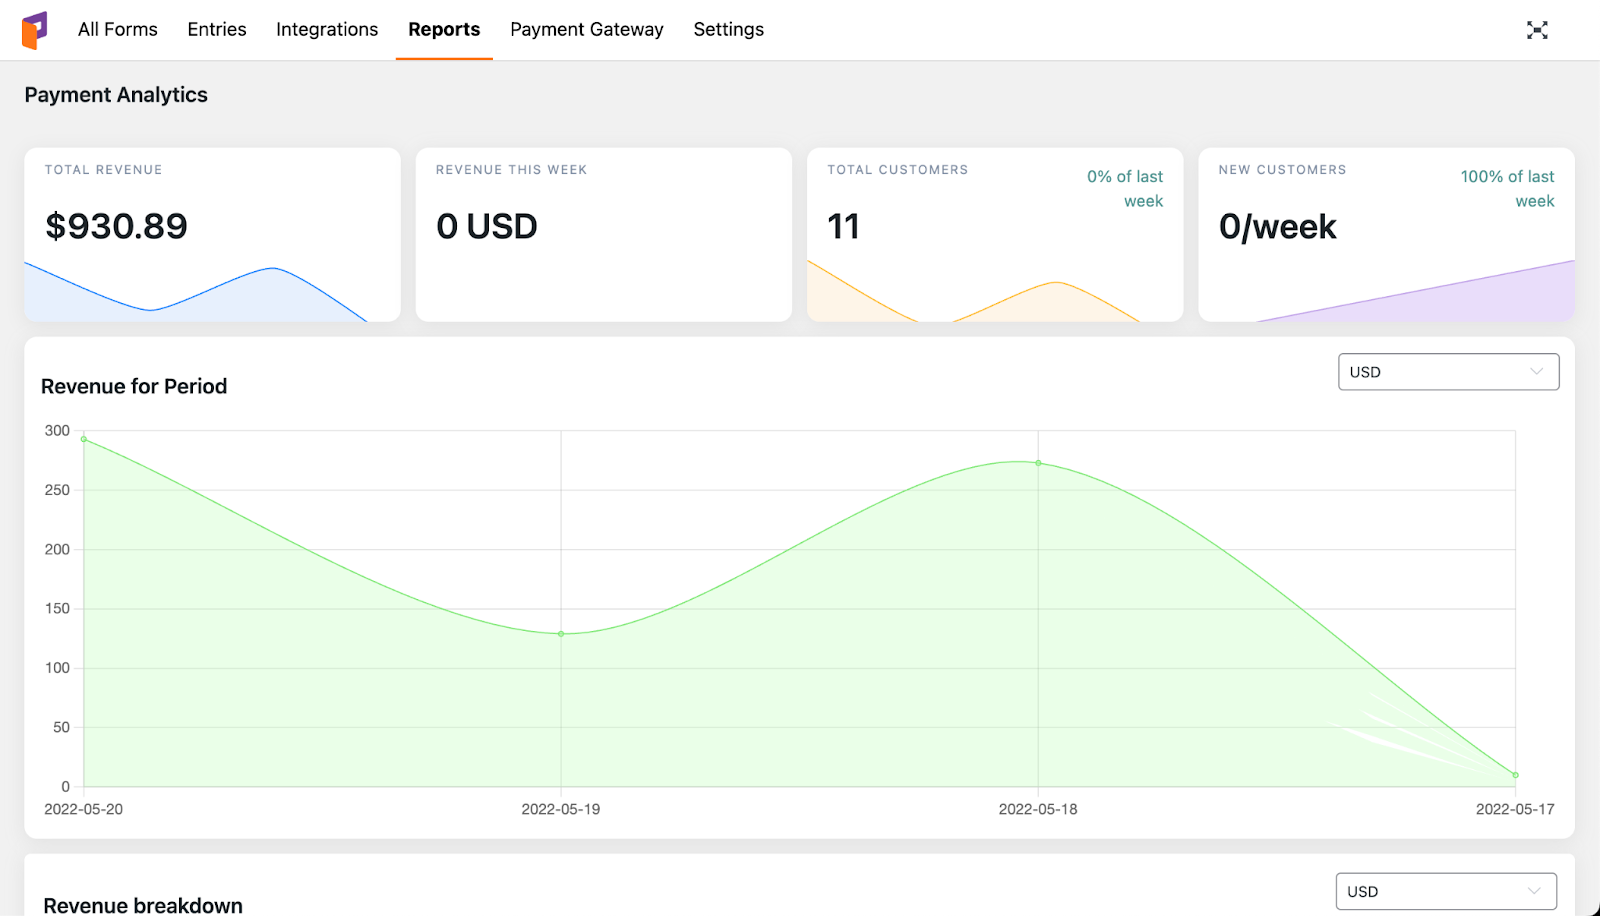Click the Total Revenue $930.89 card
Viewport: 1600px width, 916px height.
coord(212,235)
